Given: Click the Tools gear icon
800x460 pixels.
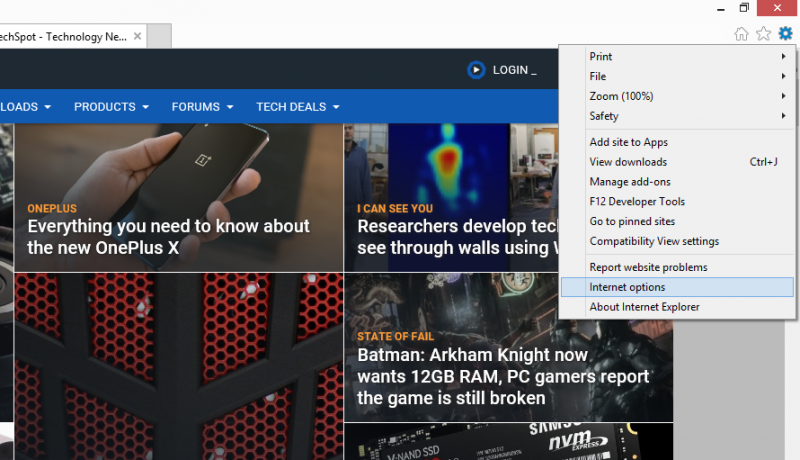Looking at the screenshot, I should click(785, 34).
